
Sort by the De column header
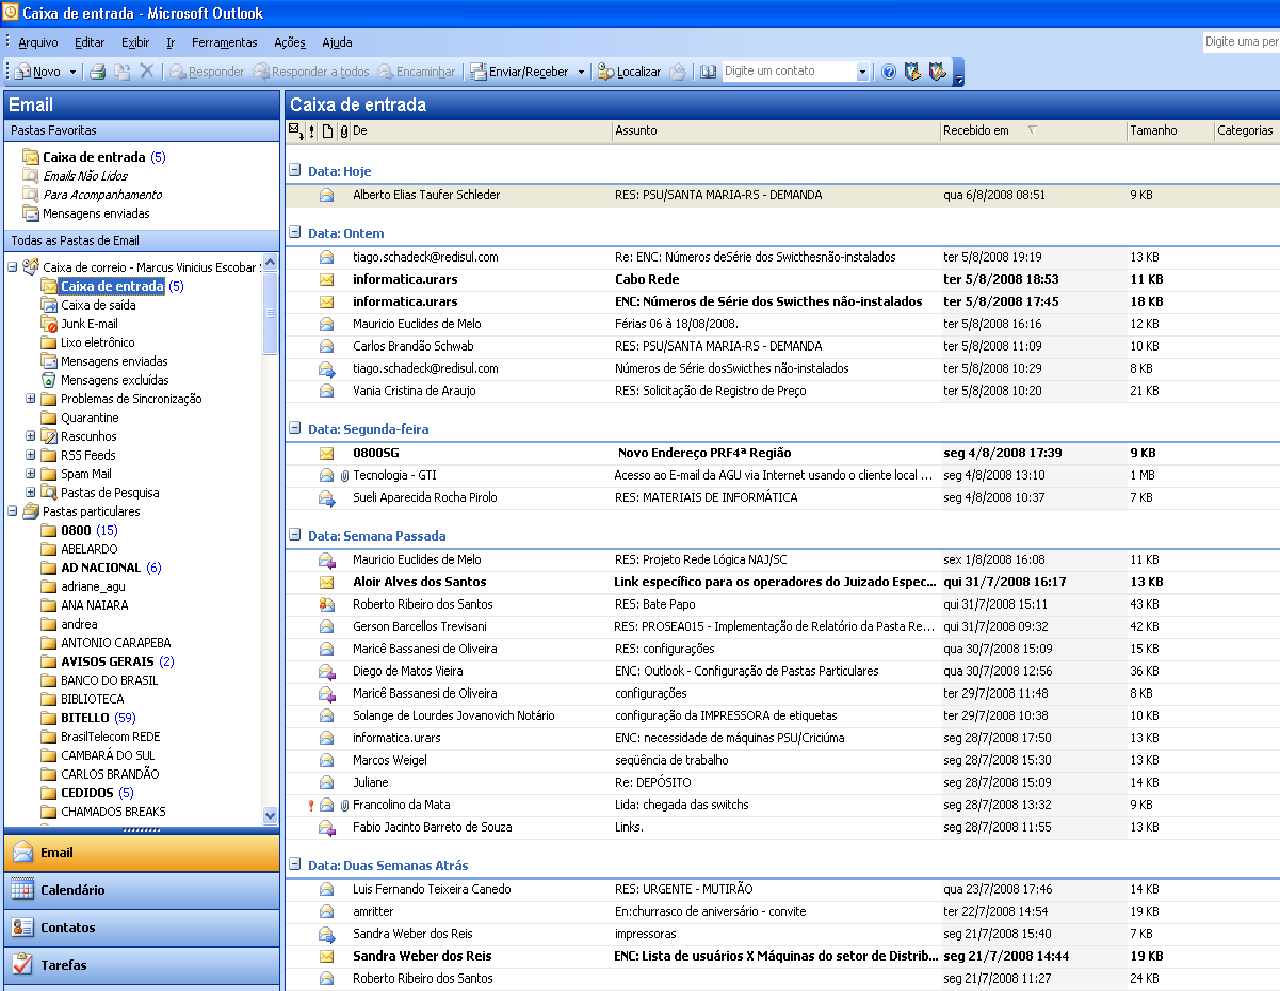(x=480, y=130)
